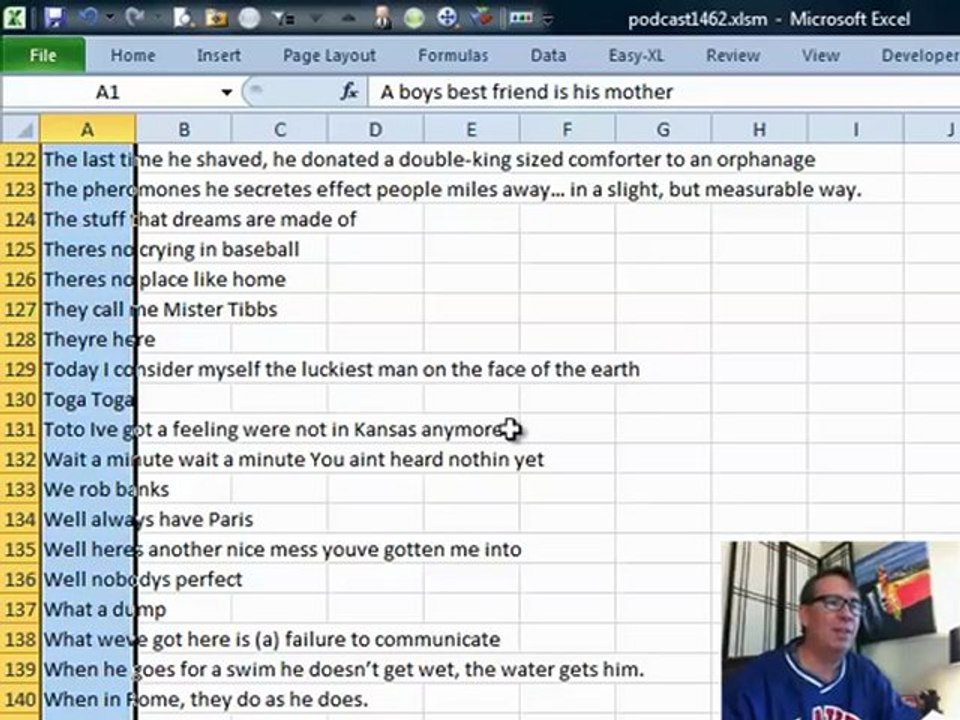Open Customize Quick Access Toolbar dropdown

(548, 21)
